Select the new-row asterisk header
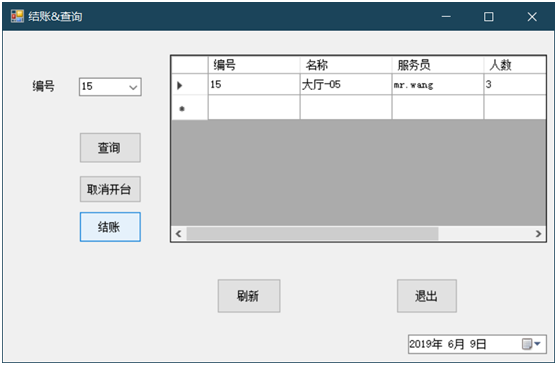 pos(189,108)
